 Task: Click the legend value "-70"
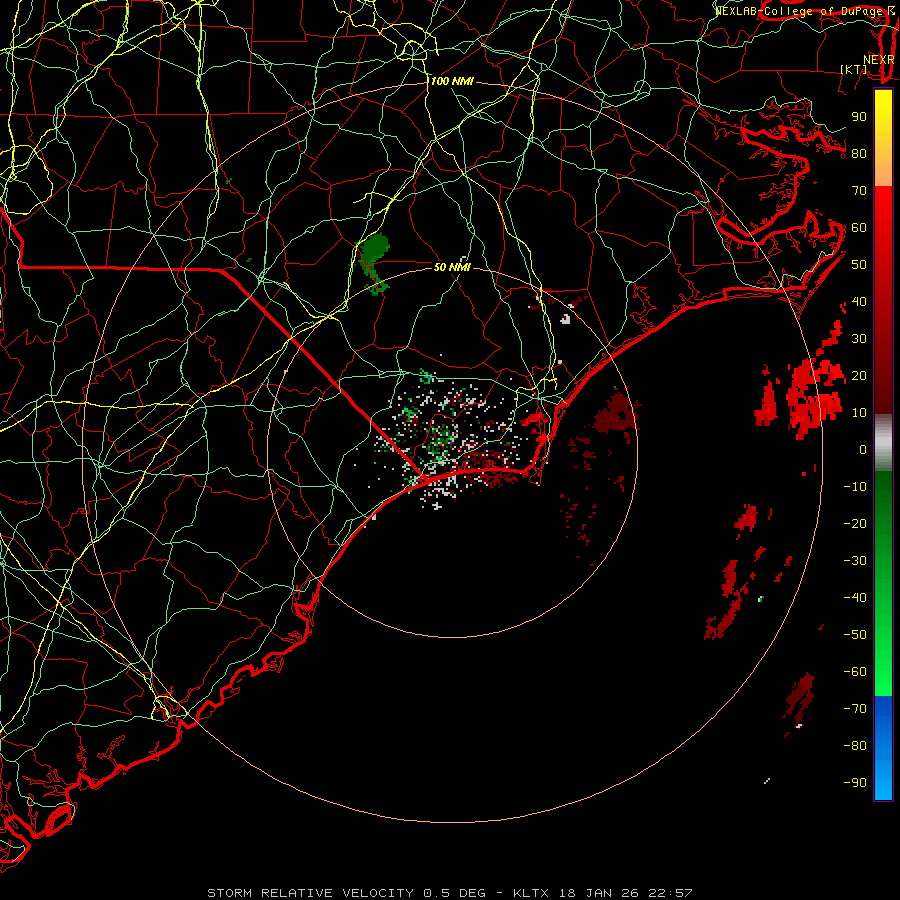[x=855, y=709]
